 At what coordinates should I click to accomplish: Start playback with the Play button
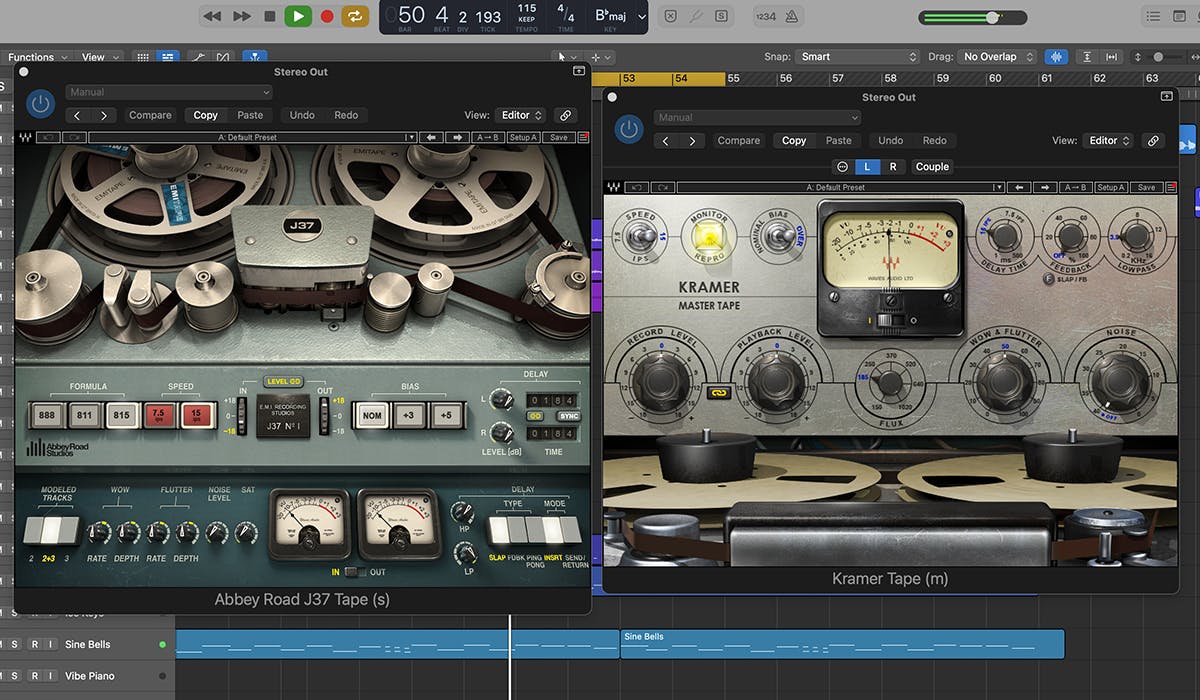pyautogui.click(x=297, y=15)
